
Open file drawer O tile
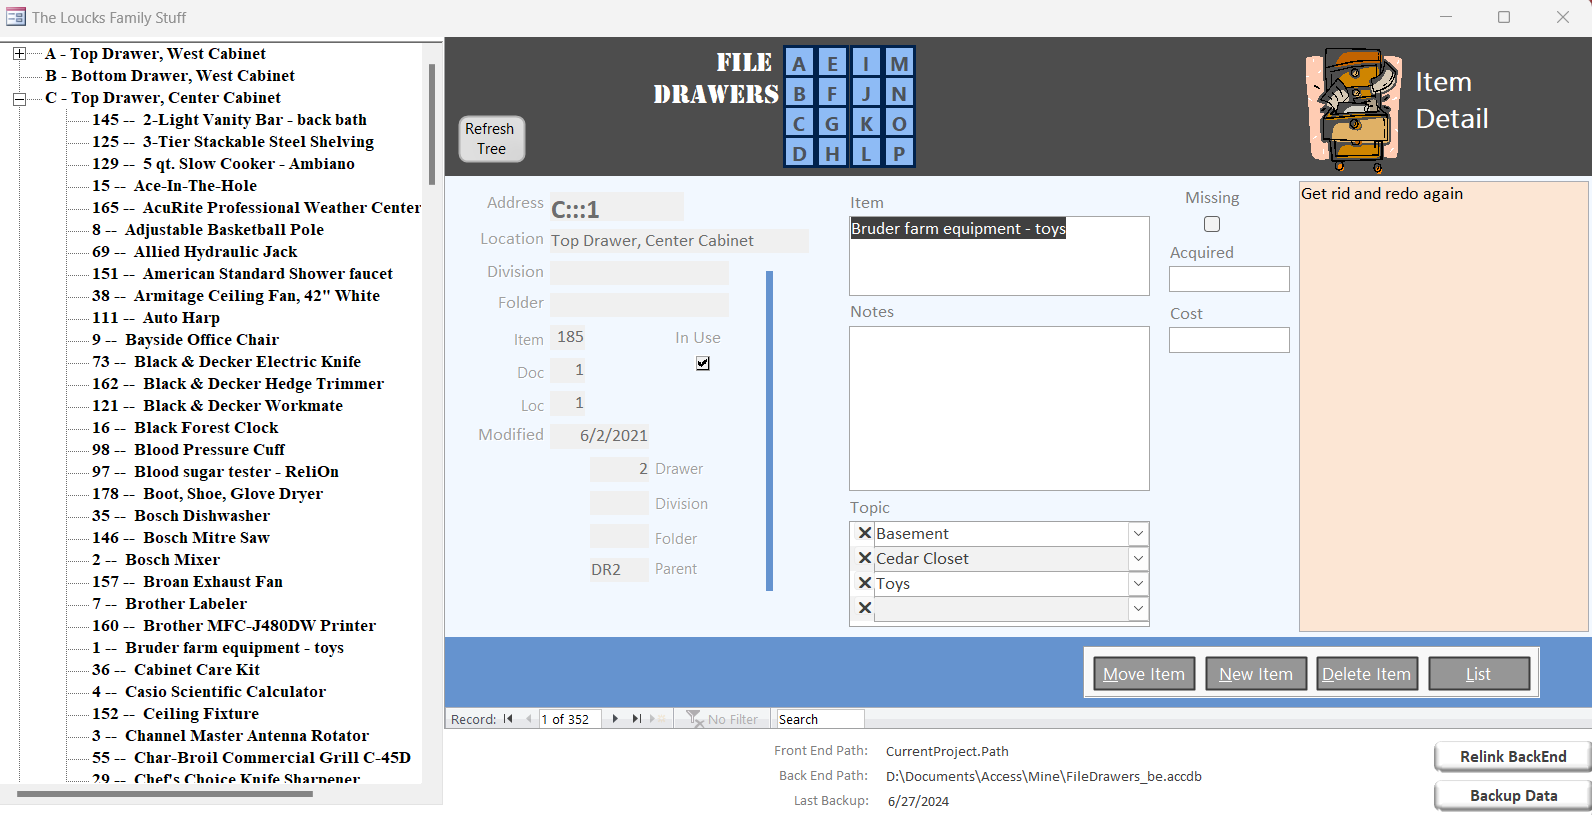point(899,123)
